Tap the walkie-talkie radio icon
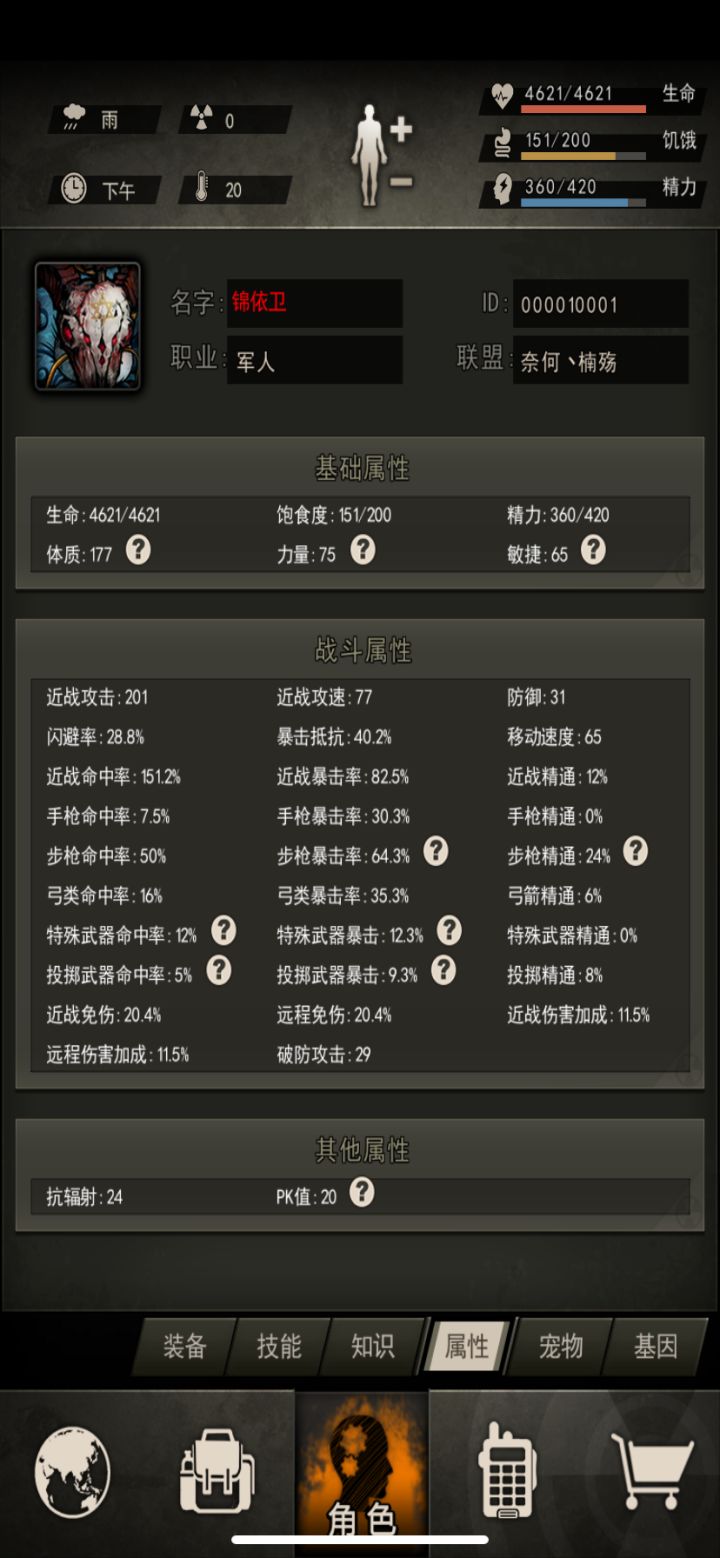Image resolution: width=720 pixels, height=1558 pixels. tap(509, 1470)
